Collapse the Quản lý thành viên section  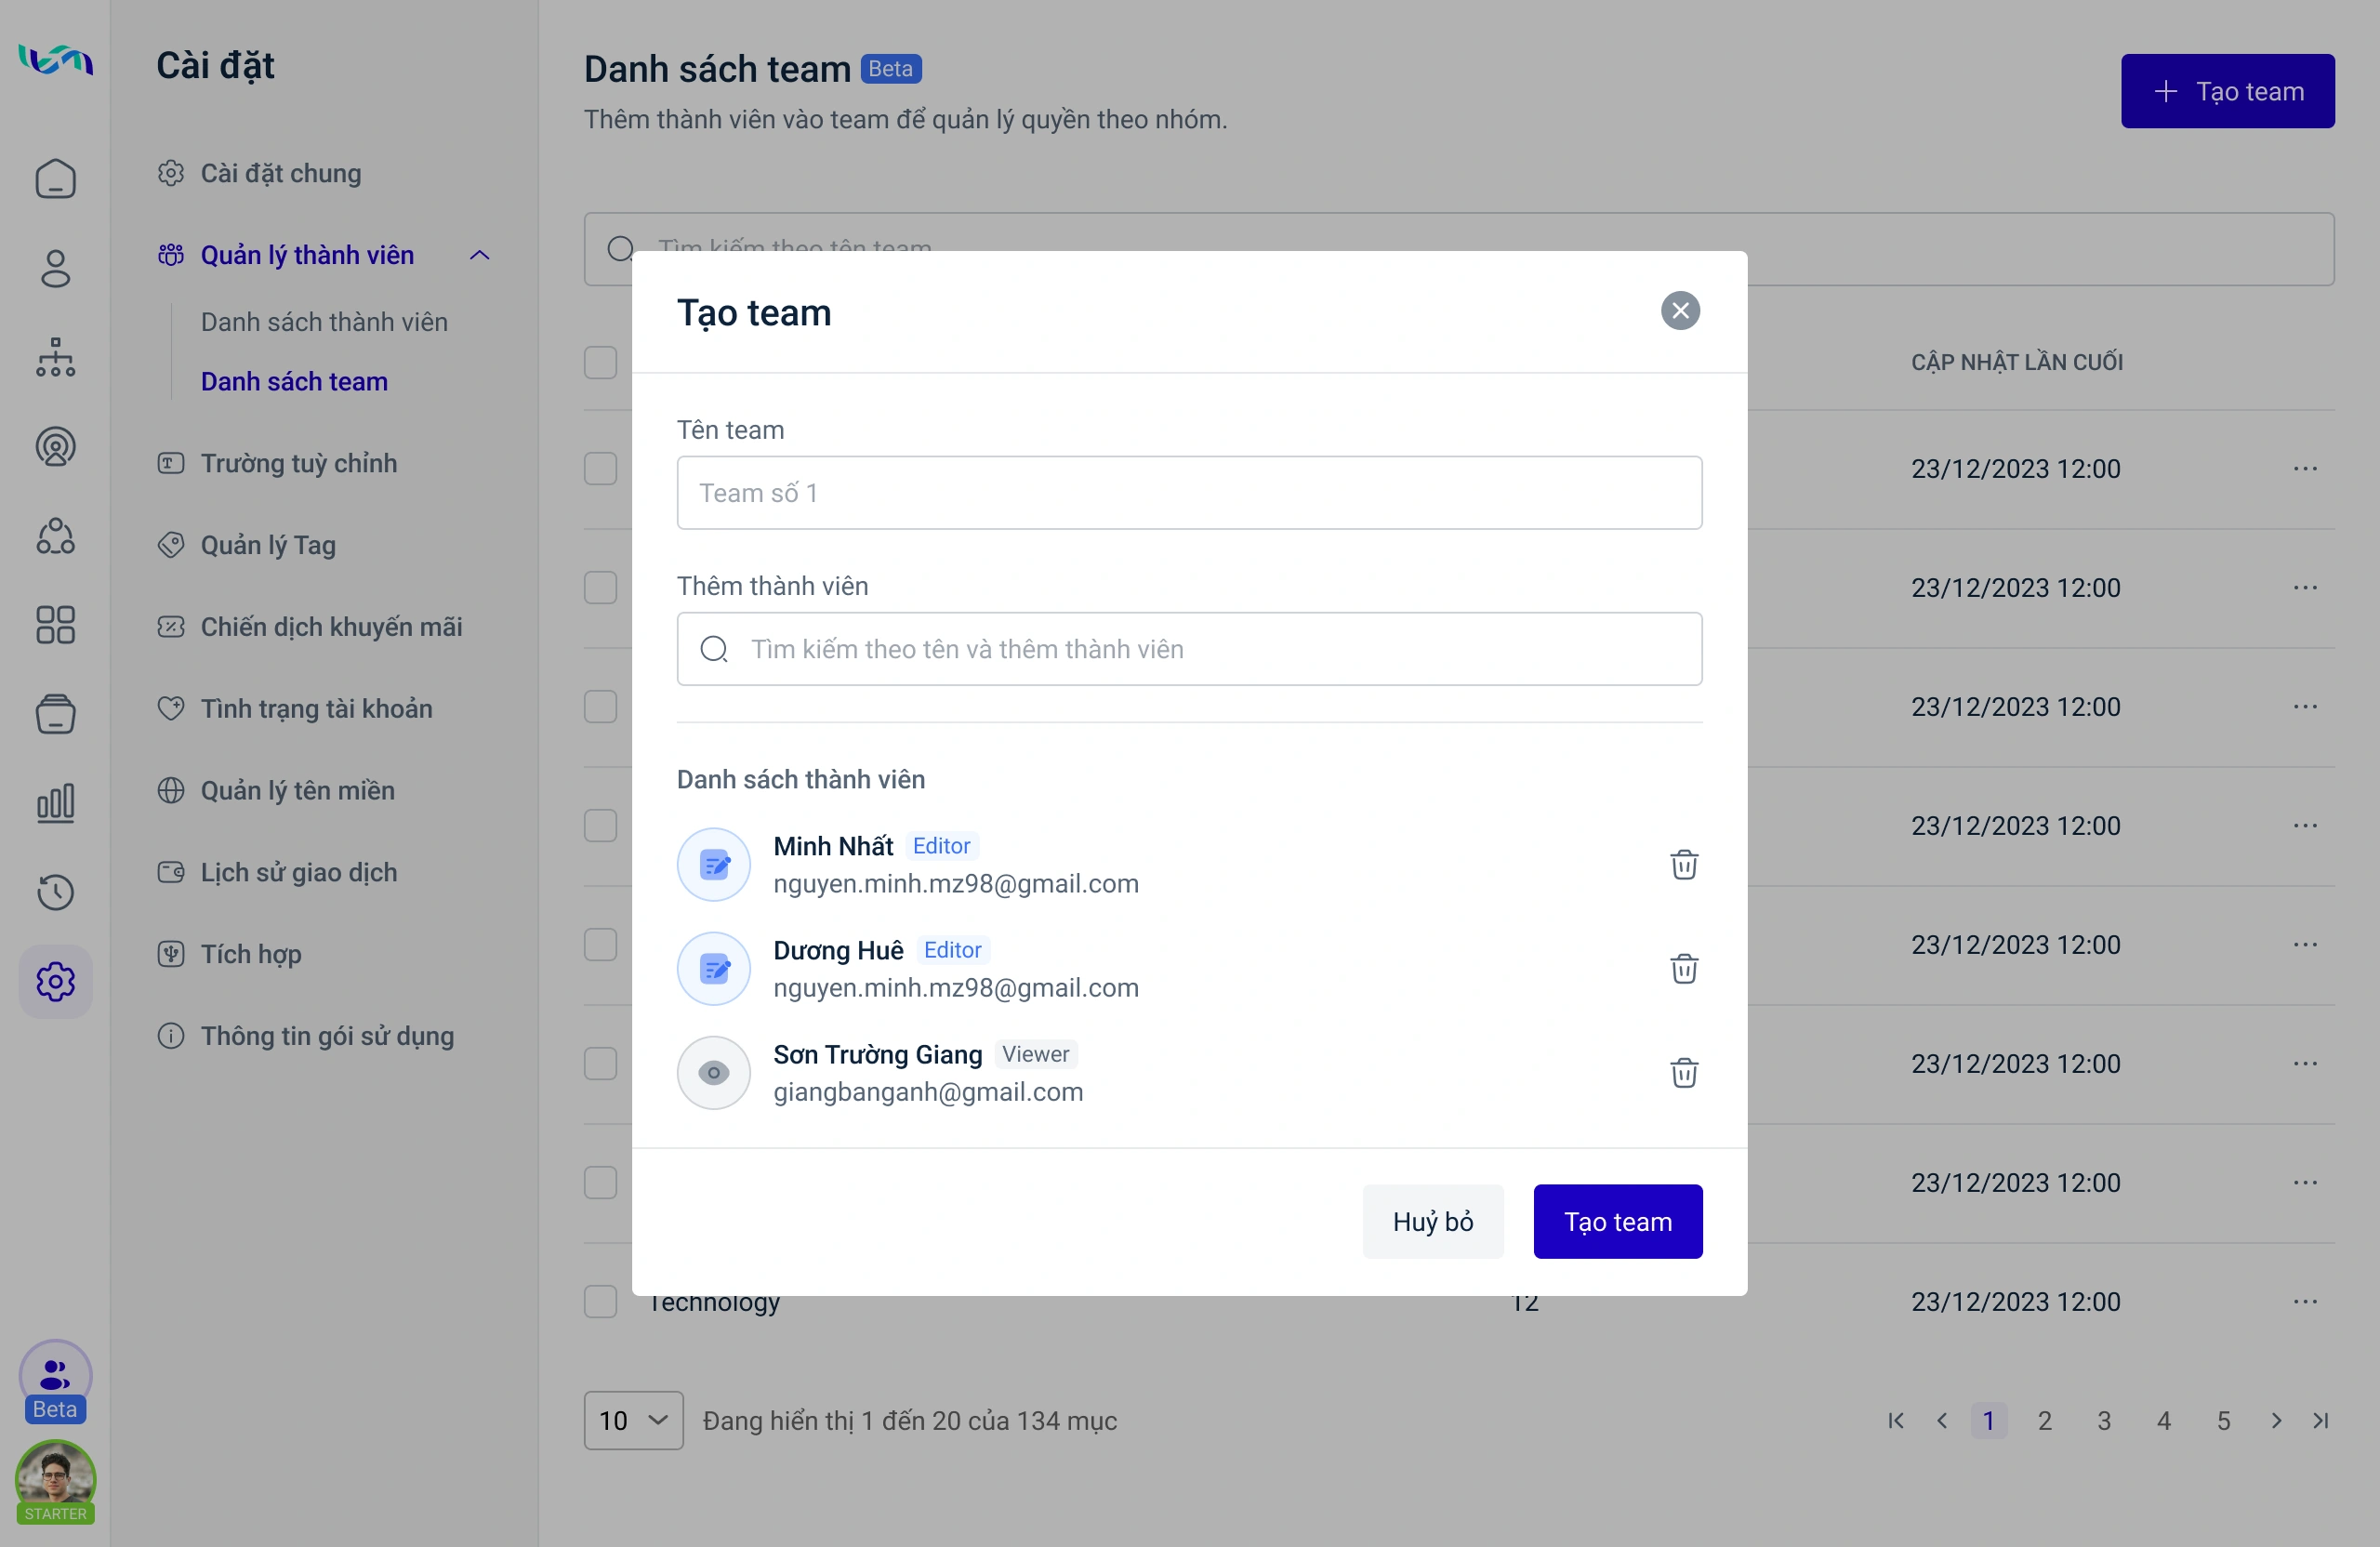480,255
